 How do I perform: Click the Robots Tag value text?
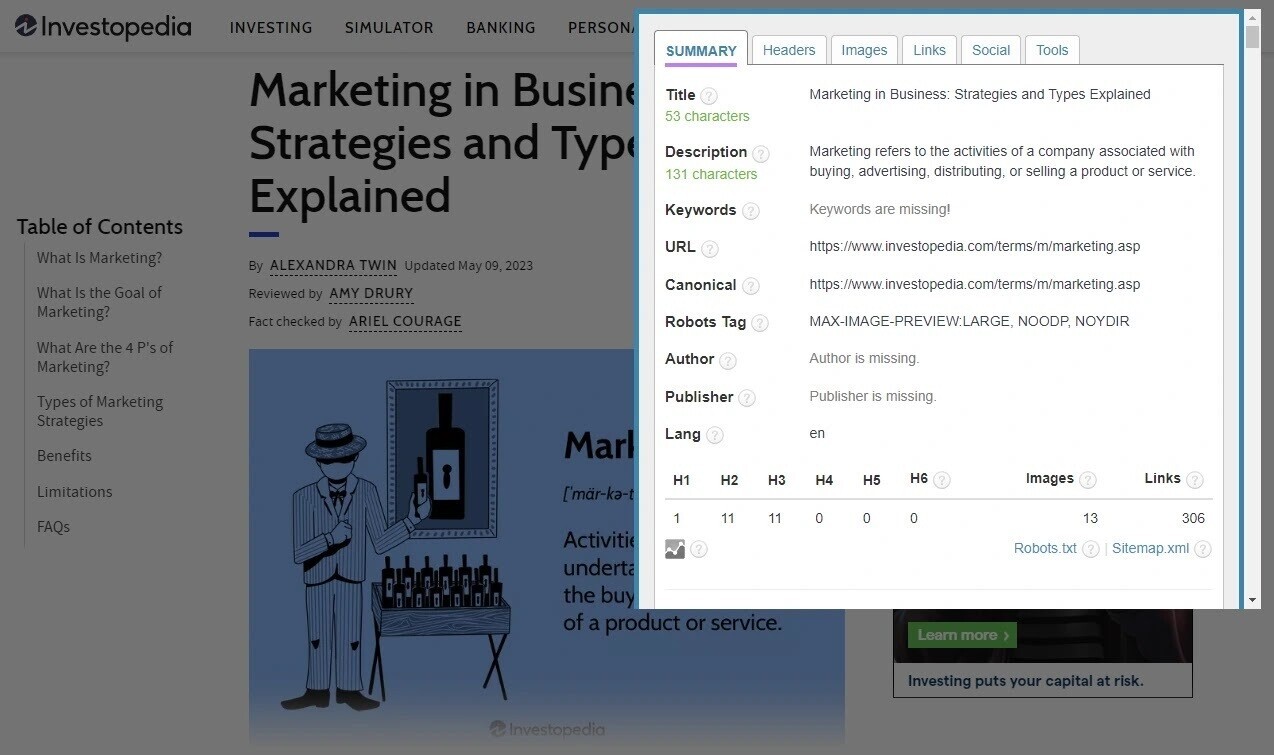click(969, 321)
